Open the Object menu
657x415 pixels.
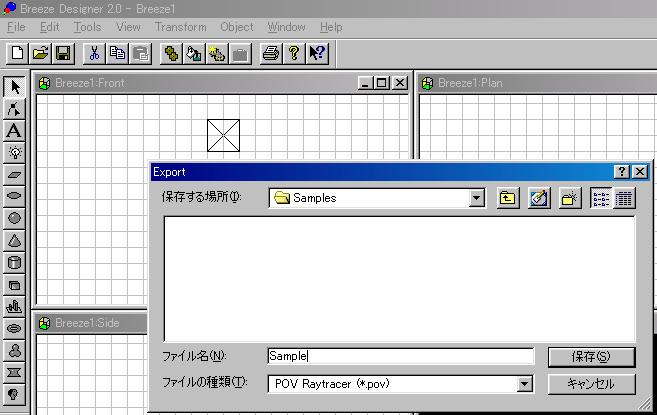pos(237,27)
